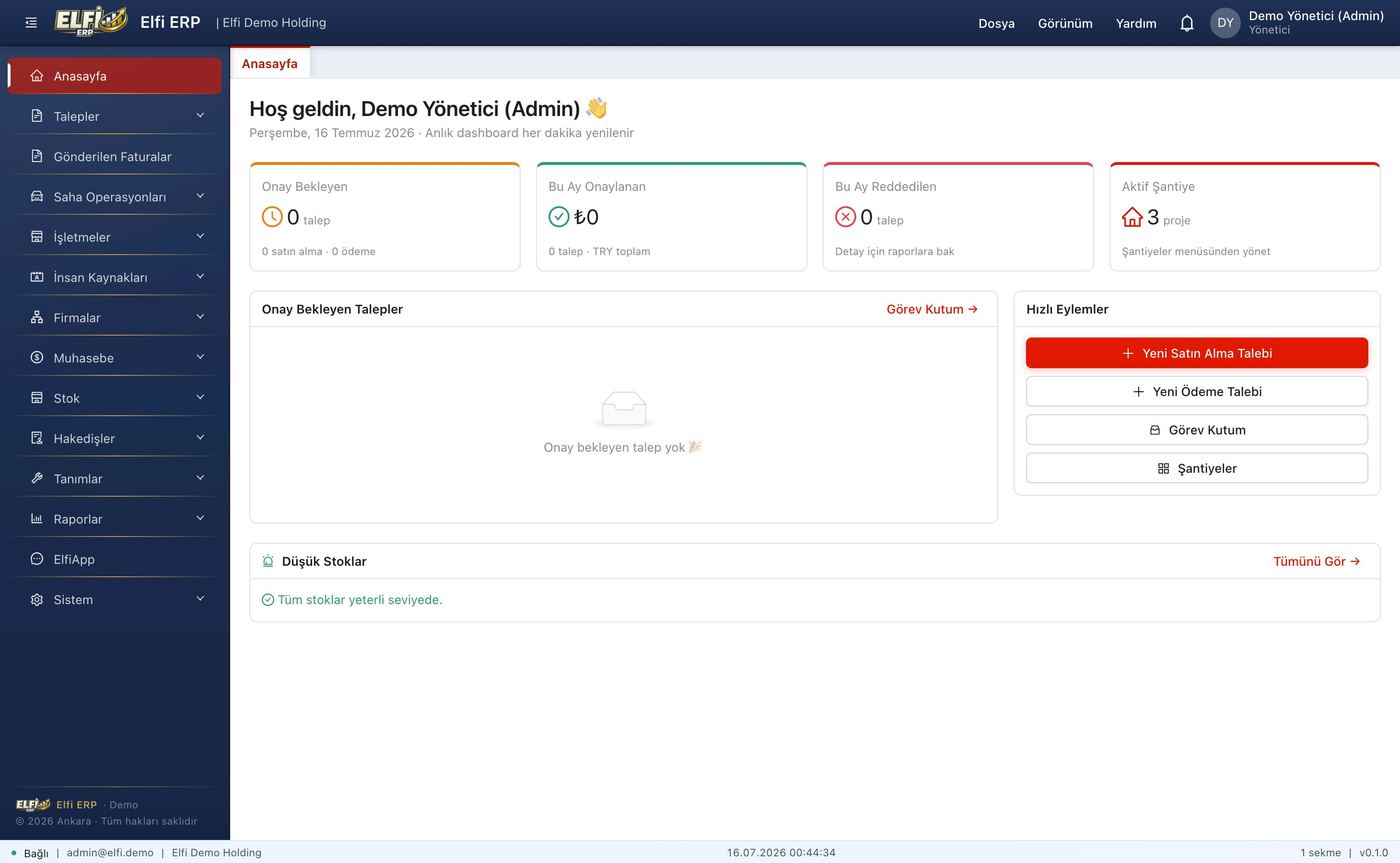Expand Saha Operasyonları chevron

point(200,196)
